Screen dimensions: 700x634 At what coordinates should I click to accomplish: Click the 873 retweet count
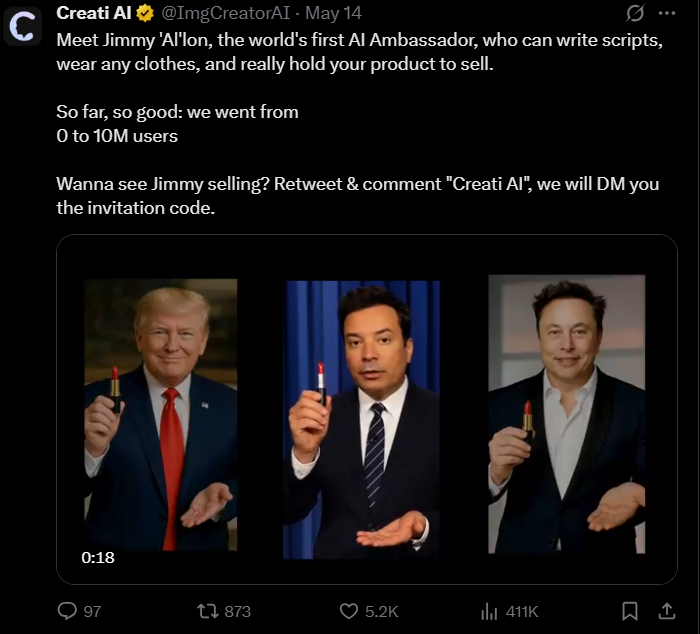[238, 611]
